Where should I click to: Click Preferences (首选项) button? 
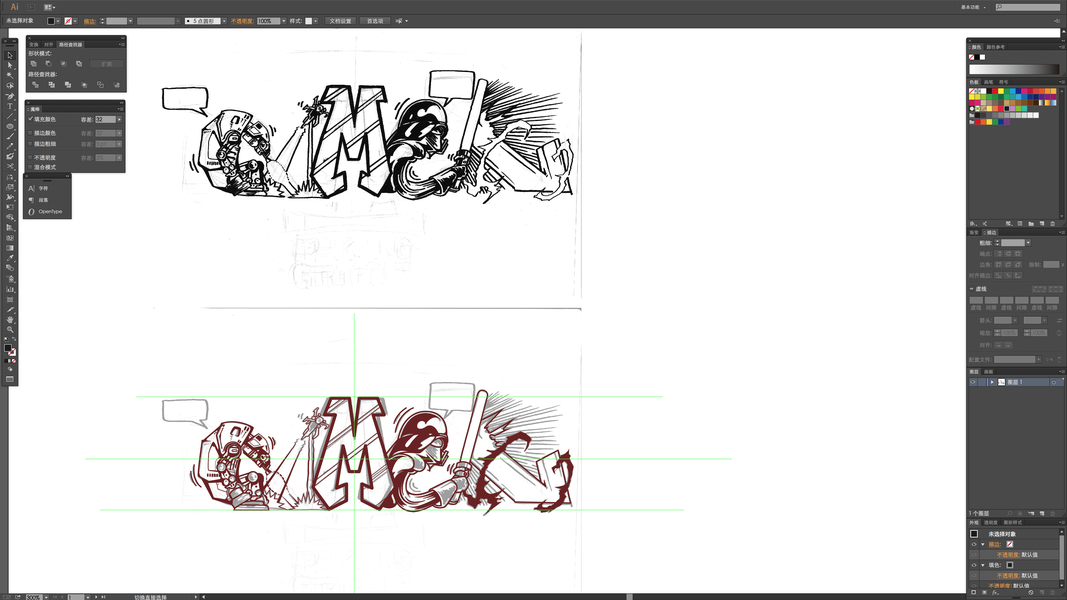[x=375, y=21]
